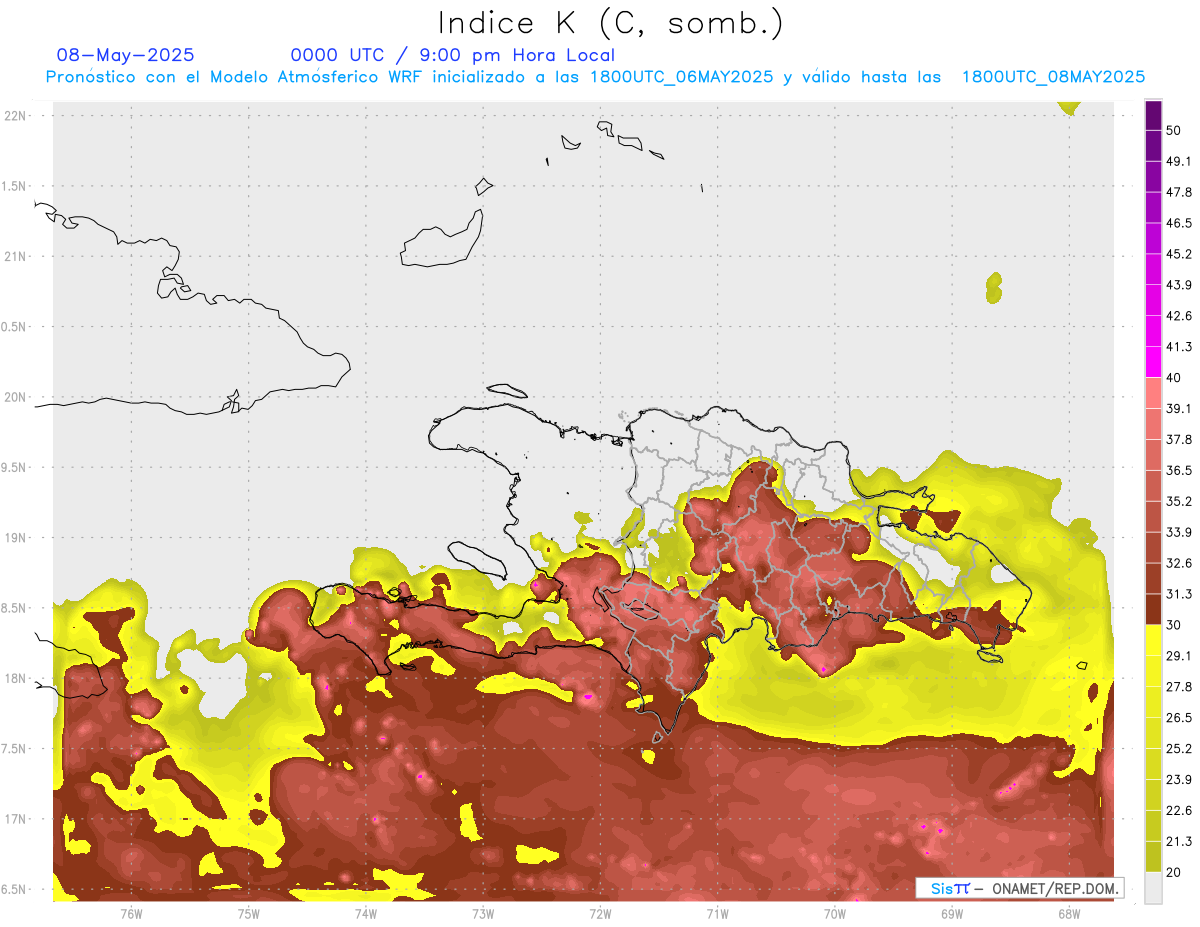Click the colorbar value "30"
This screenshot has width=1200, height=927.
[1174, 625]
